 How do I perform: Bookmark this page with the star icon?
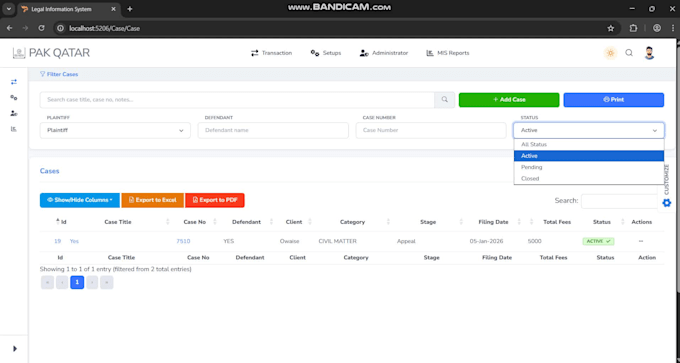pyautogui.click(x=611, y=28)
